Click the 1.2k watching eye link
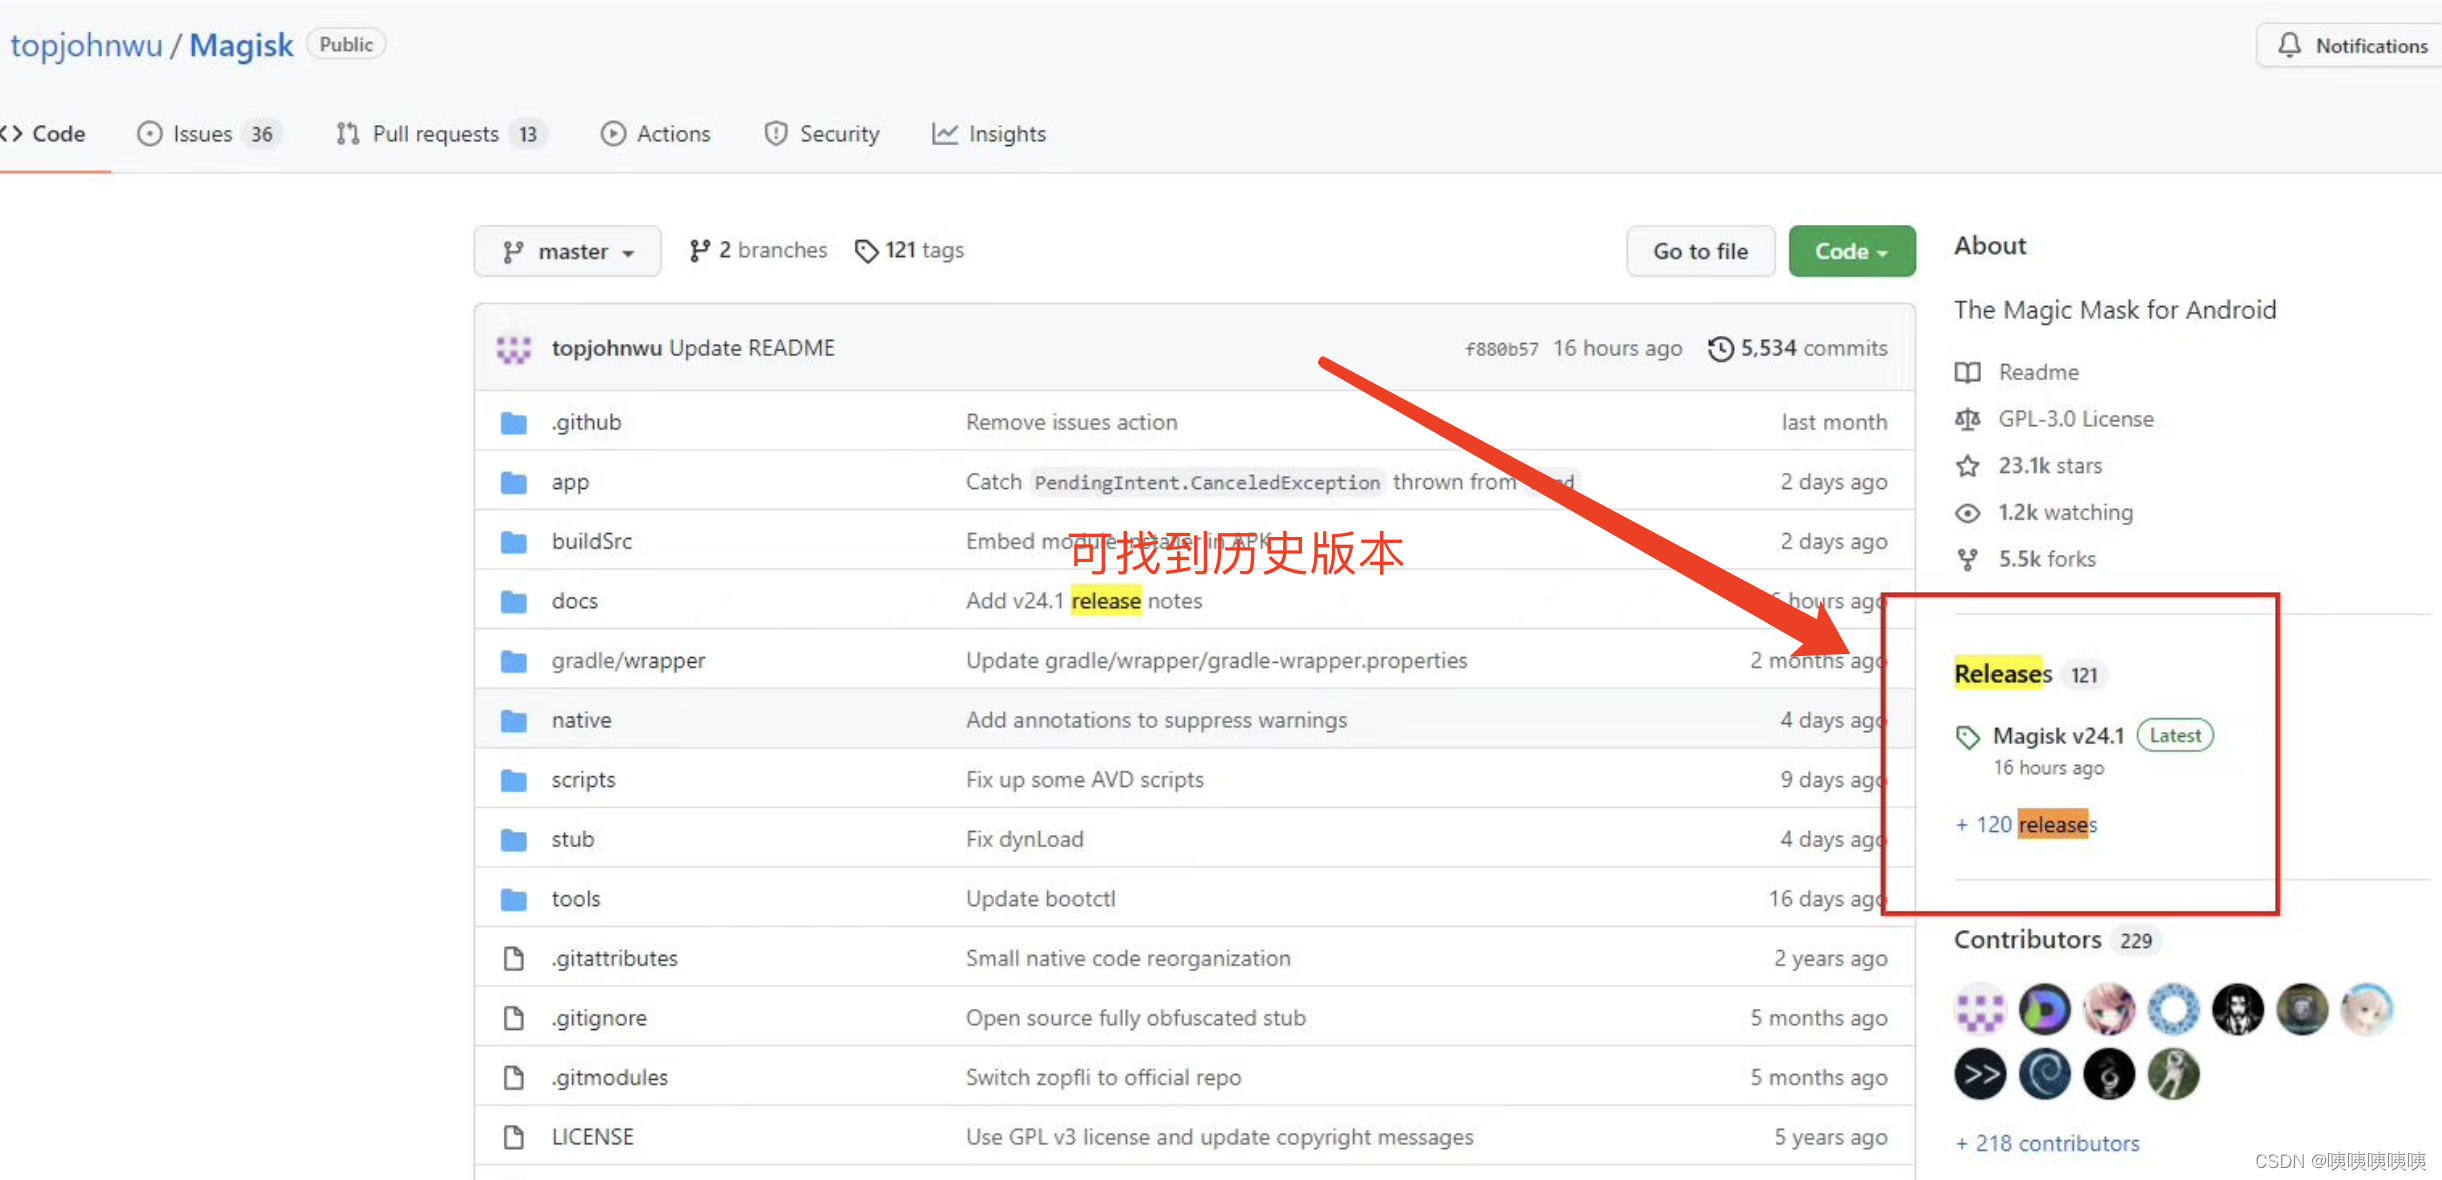Image resolution: width=2442 pixels, height=1180 pixels. 2064,513
